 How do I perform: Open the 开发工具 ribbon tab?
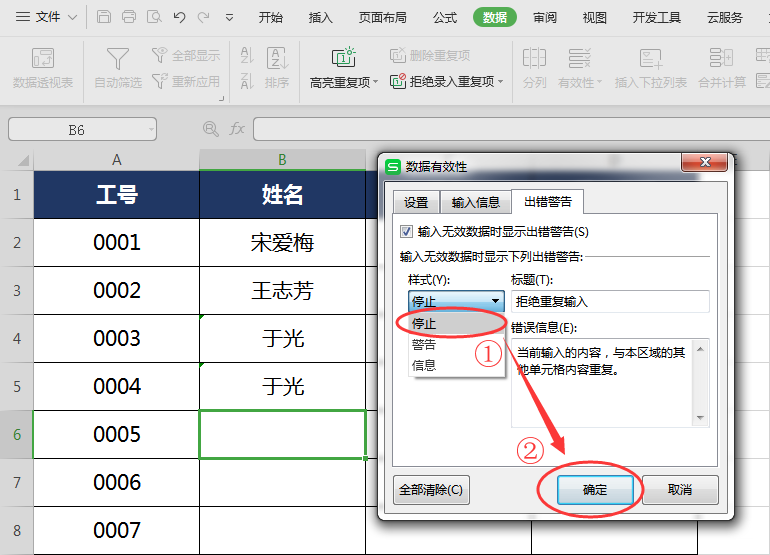657,18
